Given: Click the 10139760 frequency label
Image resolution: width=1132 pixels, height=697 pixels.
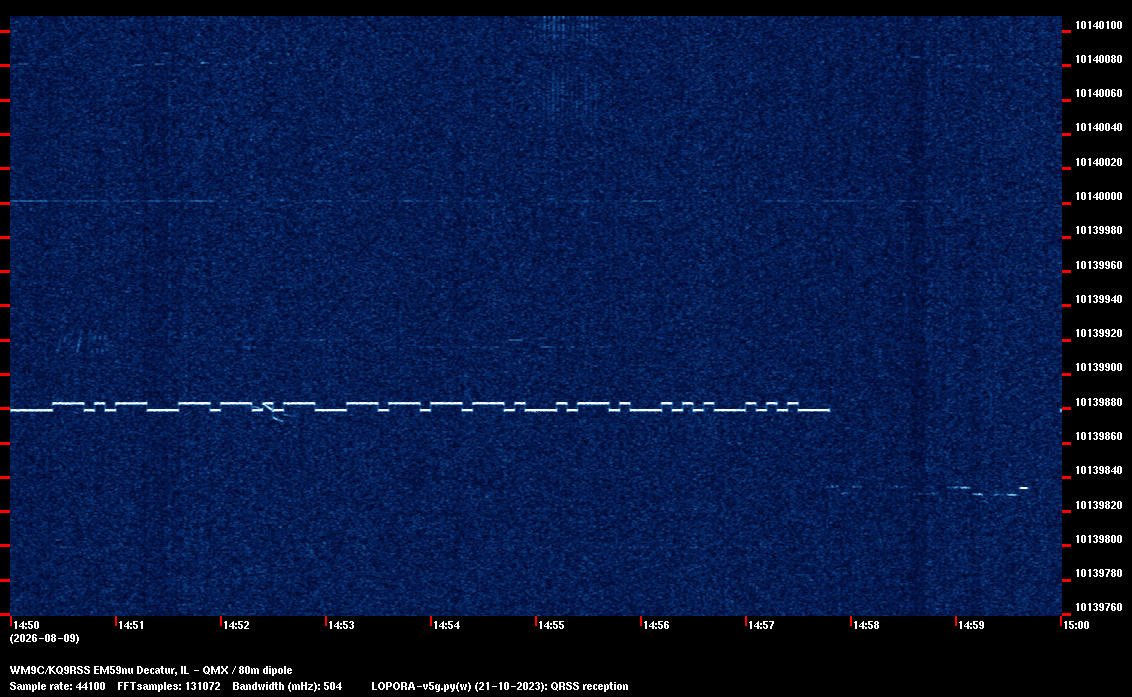Looking at the screenshot, I should click(1098, 607).
